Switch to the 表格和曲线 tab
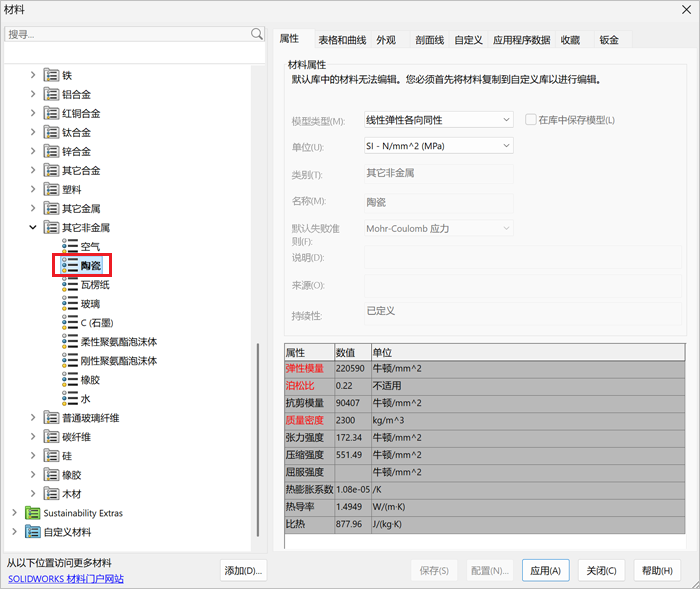The image size is (700, 589). [x=342, y=40]
